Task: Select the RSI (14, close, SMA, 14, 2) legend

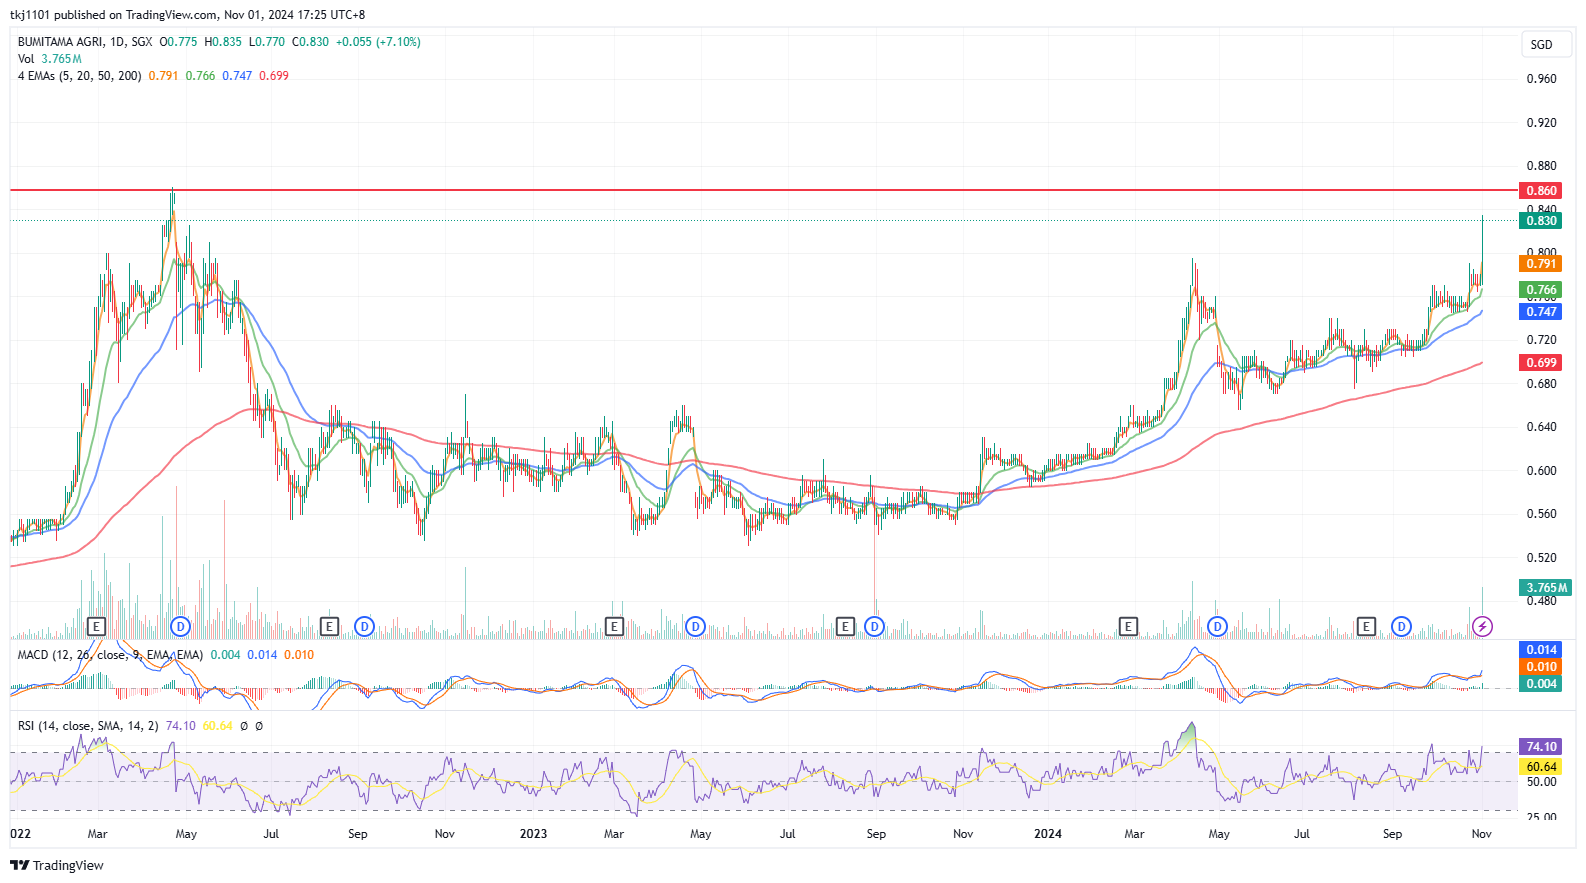Action: point(88,726)
